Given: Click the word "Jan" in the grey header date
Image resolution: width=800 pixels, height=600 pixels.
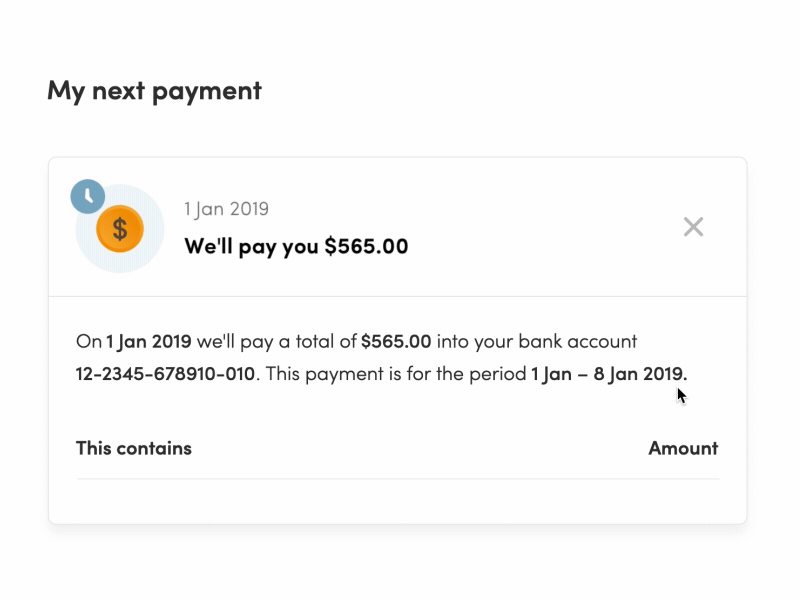Looking at the screenshot, I should [213, 209].
